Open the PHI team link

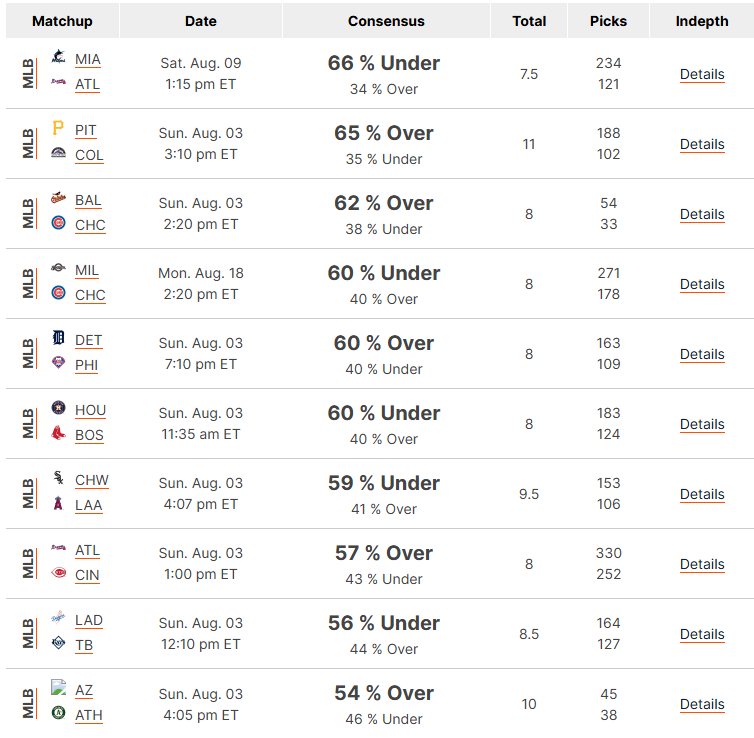[x=87, y=365]
